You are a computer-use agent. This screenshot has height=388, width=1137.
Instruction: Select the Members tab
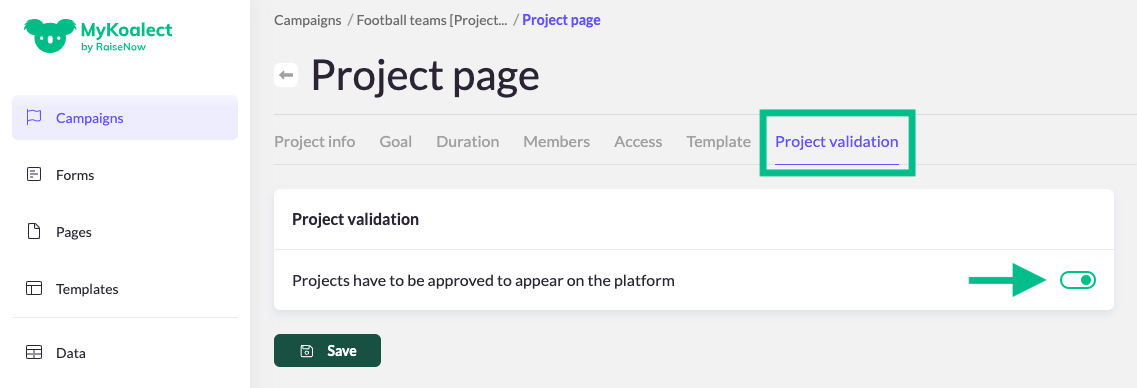coord(557,141)
